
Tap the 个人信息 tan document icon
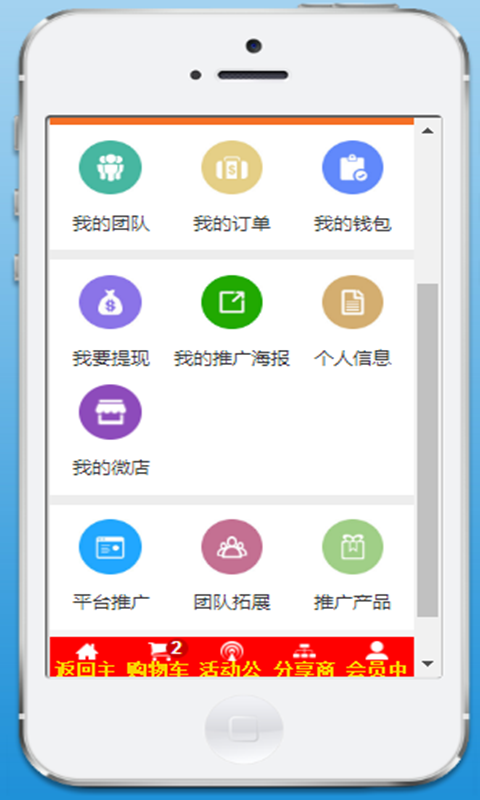point(352,302)
